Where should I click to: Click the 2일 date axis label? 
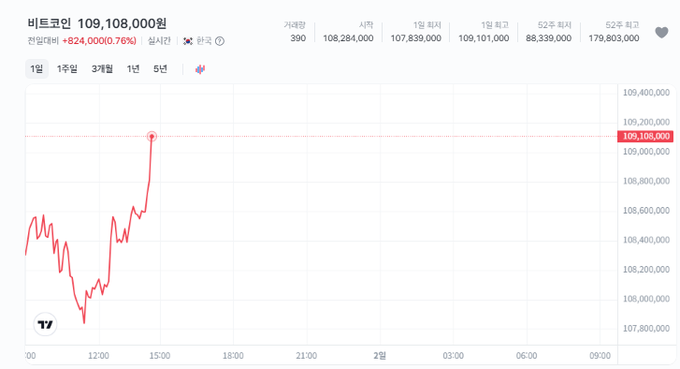coord(379,356)
